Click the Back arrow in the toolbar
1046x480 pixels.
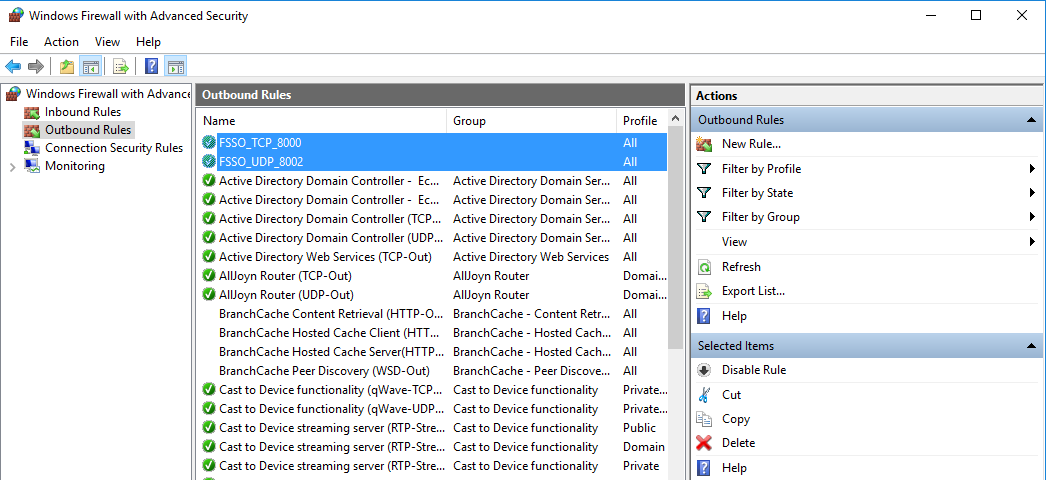13,67
